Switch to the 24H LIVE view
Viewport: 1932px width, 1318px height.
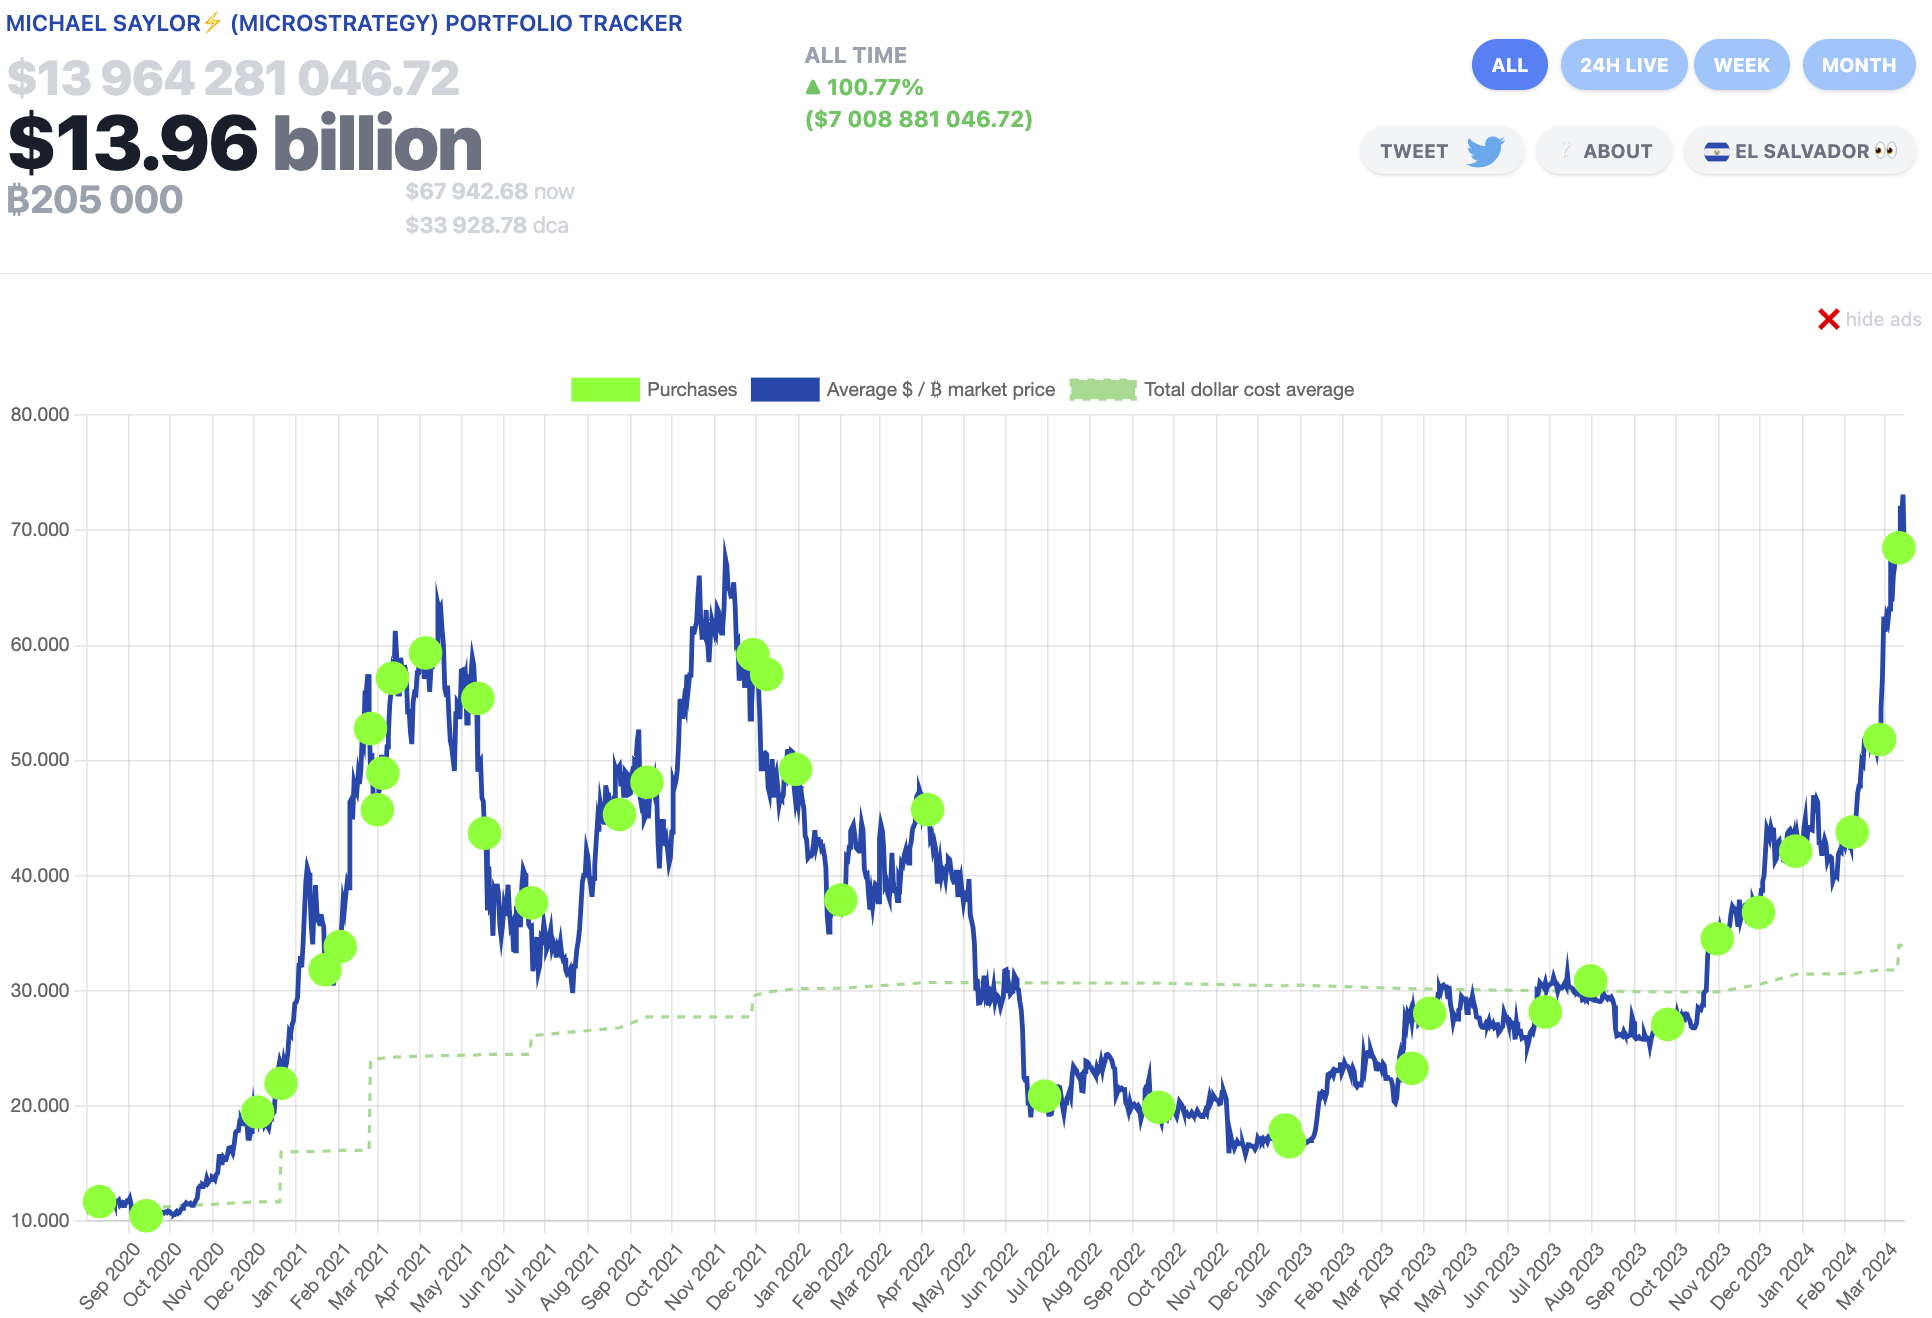(x=1623, y=65)
